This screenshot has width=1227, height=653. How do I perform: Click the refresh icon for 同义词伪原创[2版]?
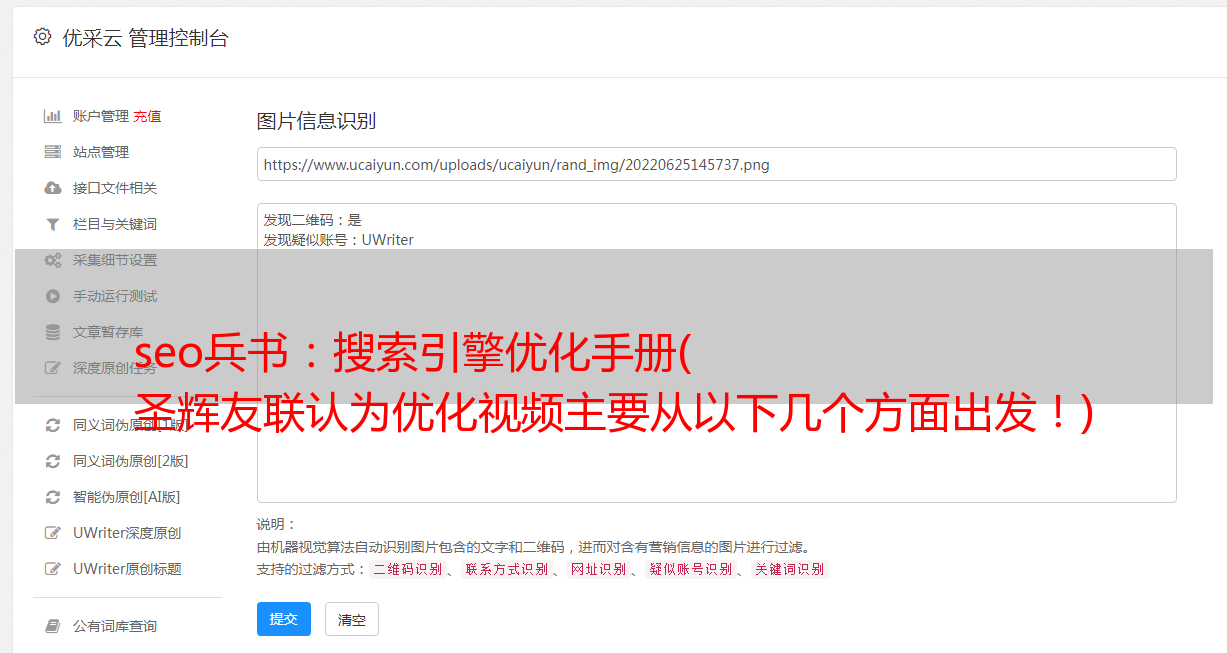coord(53,461)
